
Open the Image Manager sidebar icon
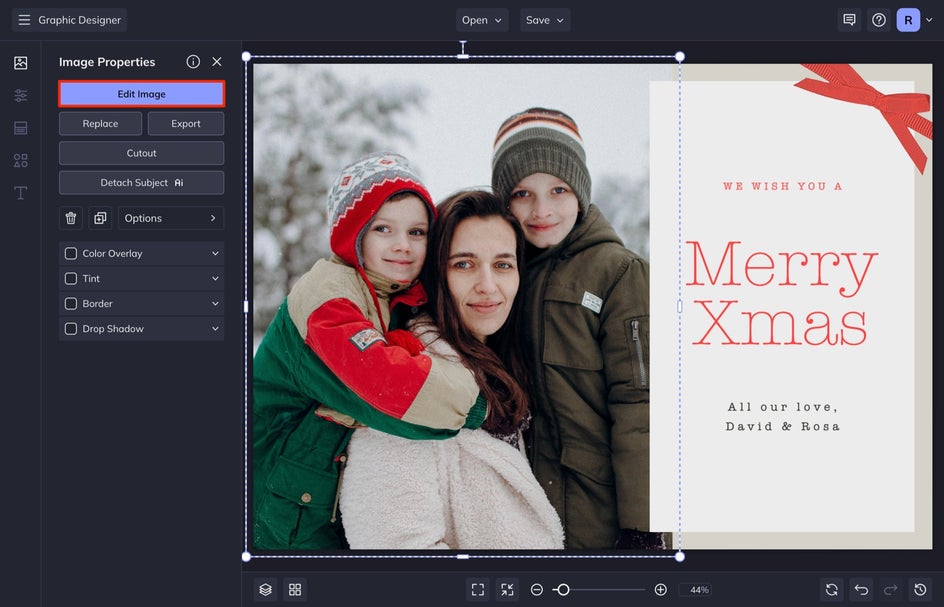coord(20,63)
